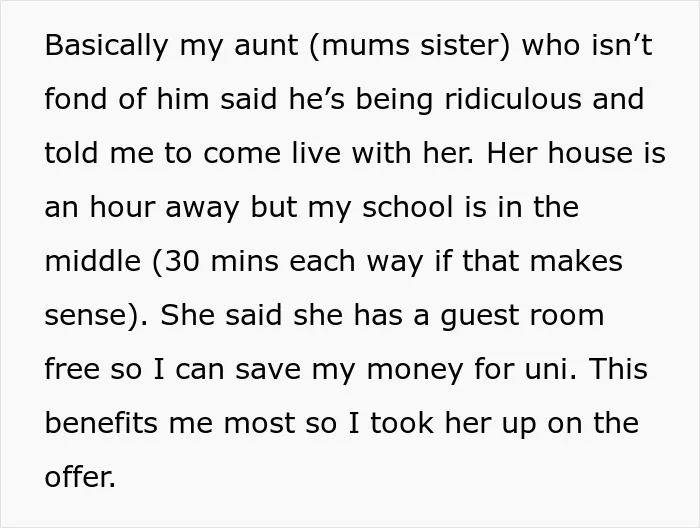Click the word "uni"

tap(547, 370)
